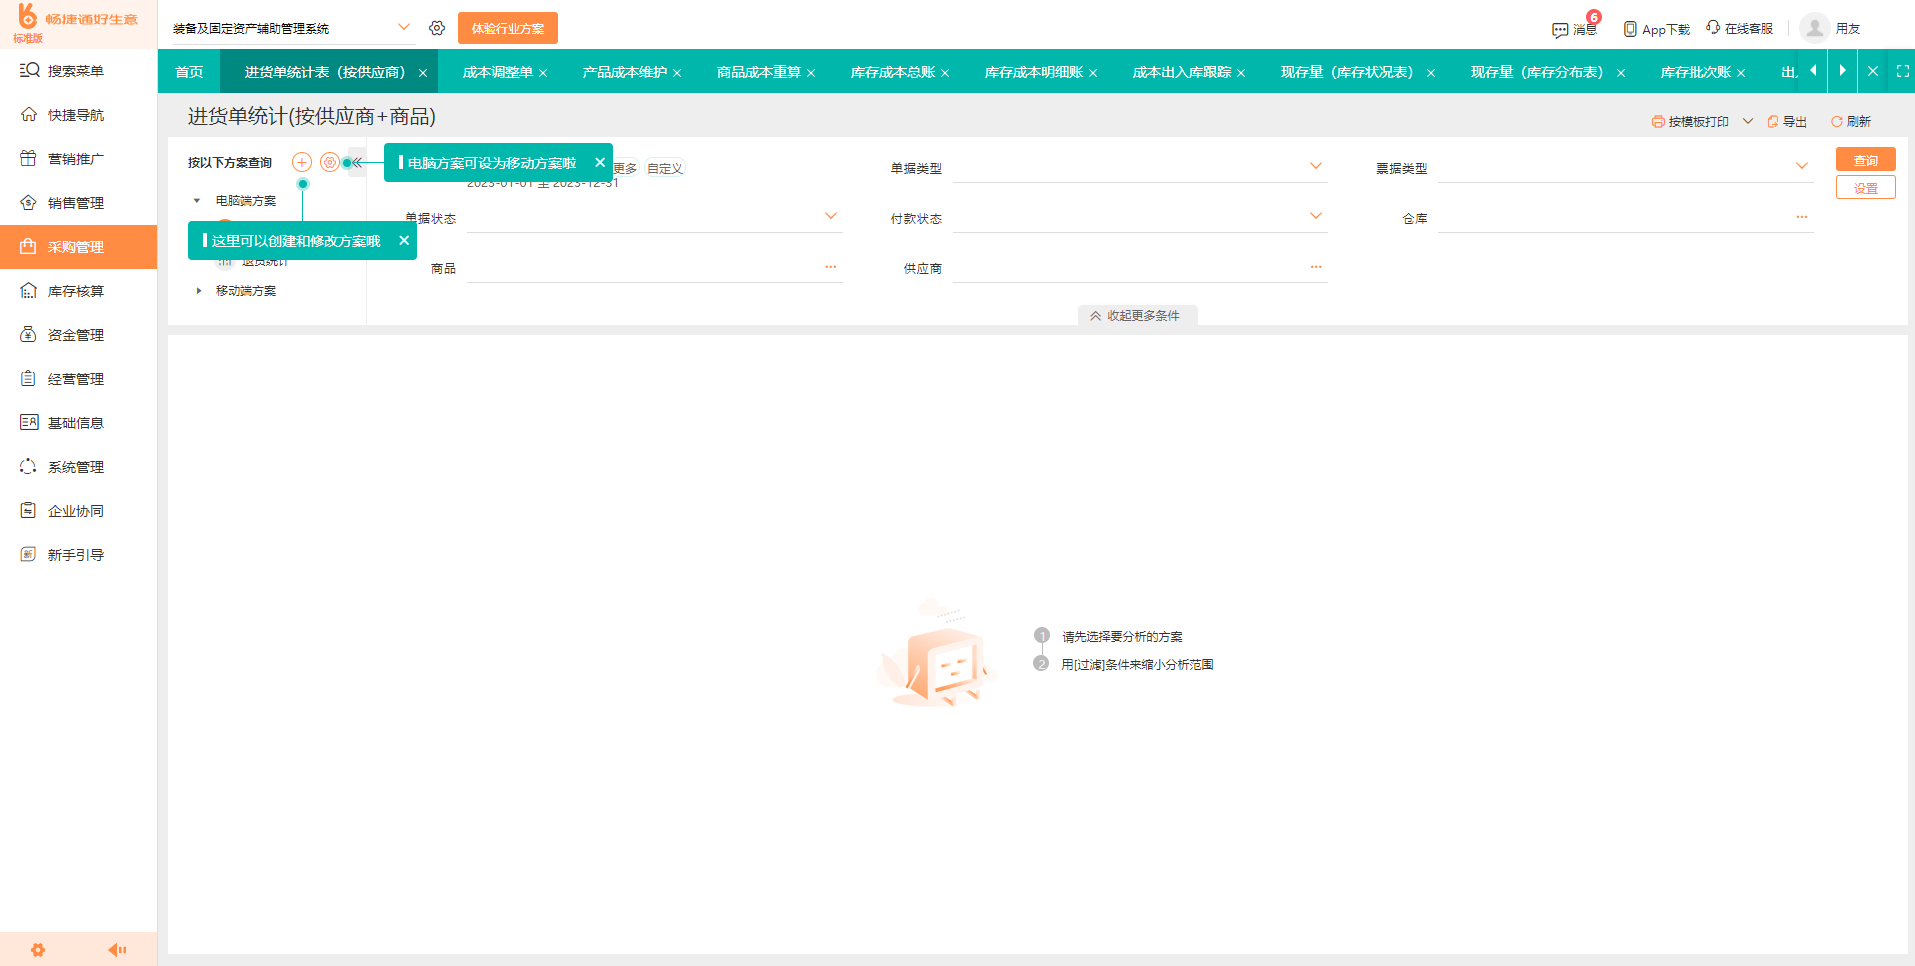Open the 成本调整单 tab
The image size is (1915, 966).
[497, 71]
